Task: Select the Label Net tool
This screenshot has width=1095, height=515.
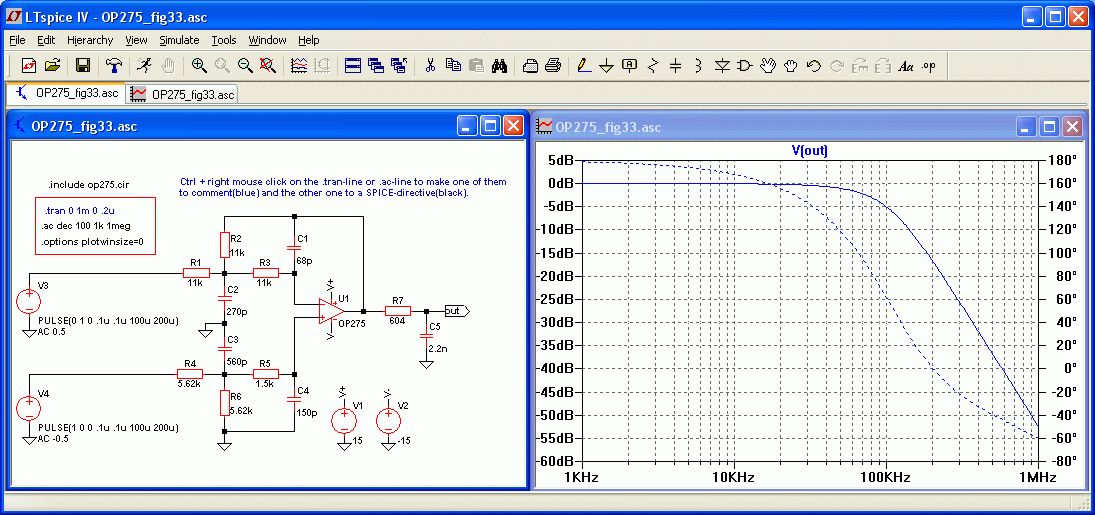Action: point(630,66)
